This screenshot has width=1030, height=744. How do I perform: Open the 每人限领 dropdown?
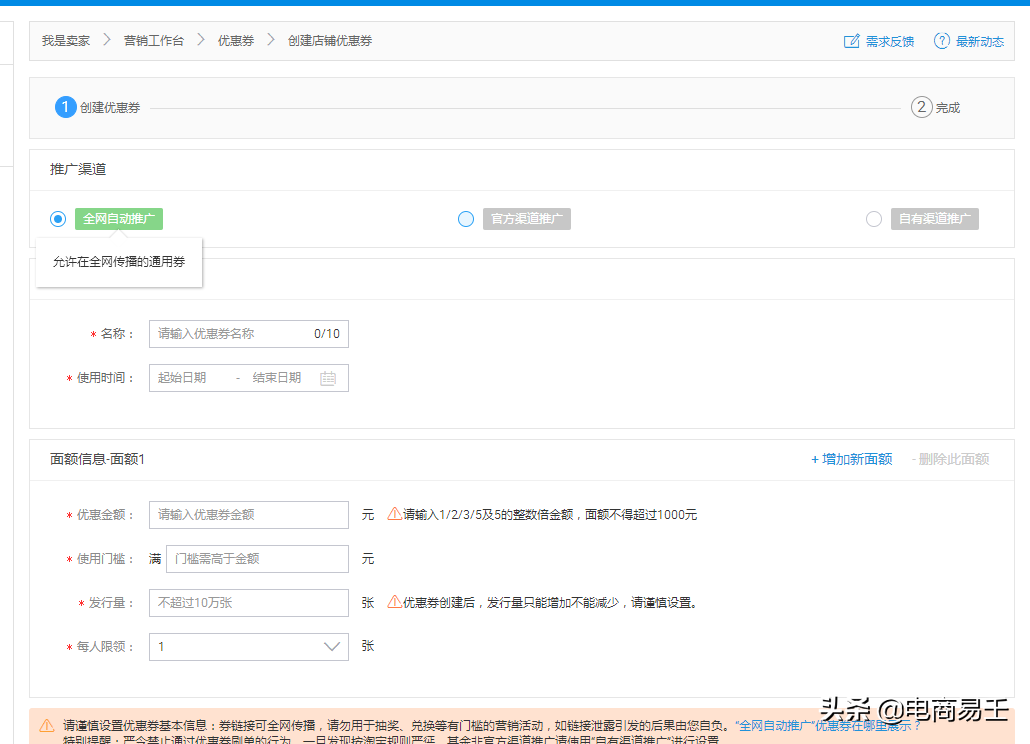(x=249, y=647)
